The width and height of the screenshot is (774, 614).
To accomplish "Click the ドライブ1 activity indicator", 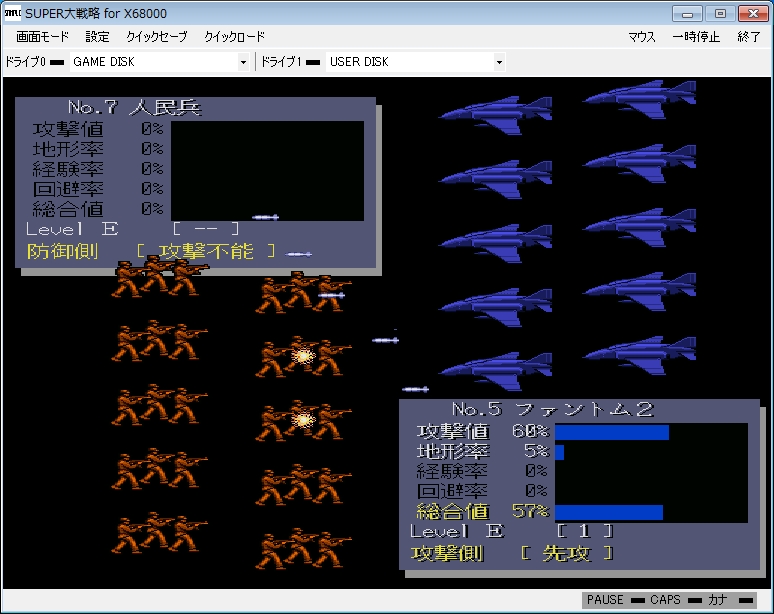I will pos(313,62).
